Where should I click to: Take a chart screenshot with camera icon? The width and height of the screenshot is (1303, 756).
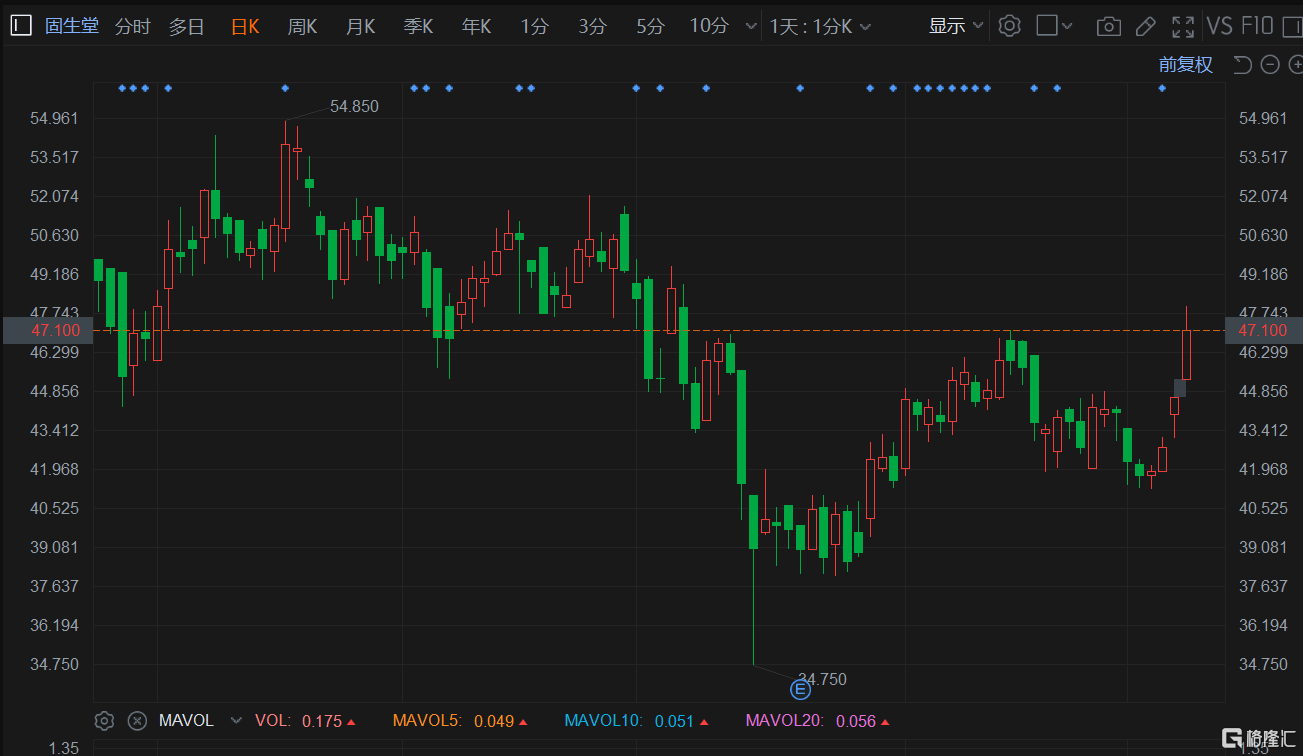(x=1108, y=26)
